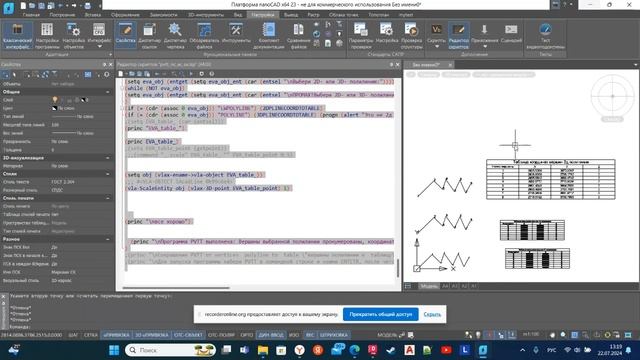Screen dimensions: 640x360
Task: Run Проверка структуры from the ribbon
Action: [411, 36]
